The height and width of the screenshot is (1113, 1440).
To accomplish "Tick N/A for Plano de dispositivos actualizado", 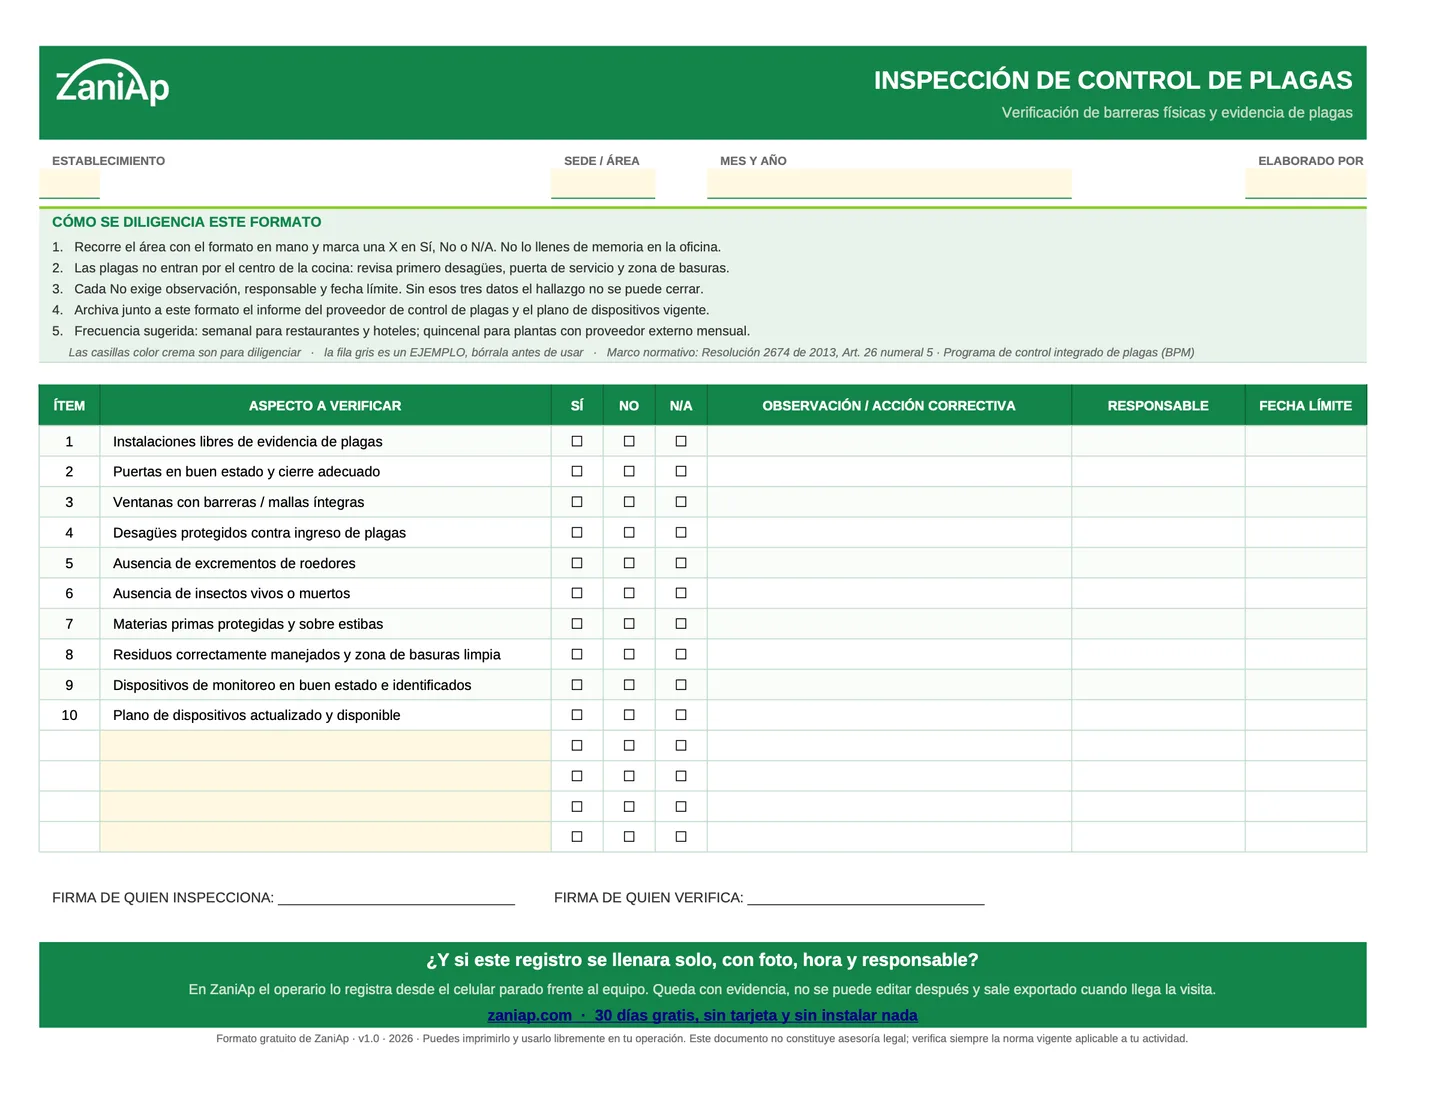I will point(681,715).
